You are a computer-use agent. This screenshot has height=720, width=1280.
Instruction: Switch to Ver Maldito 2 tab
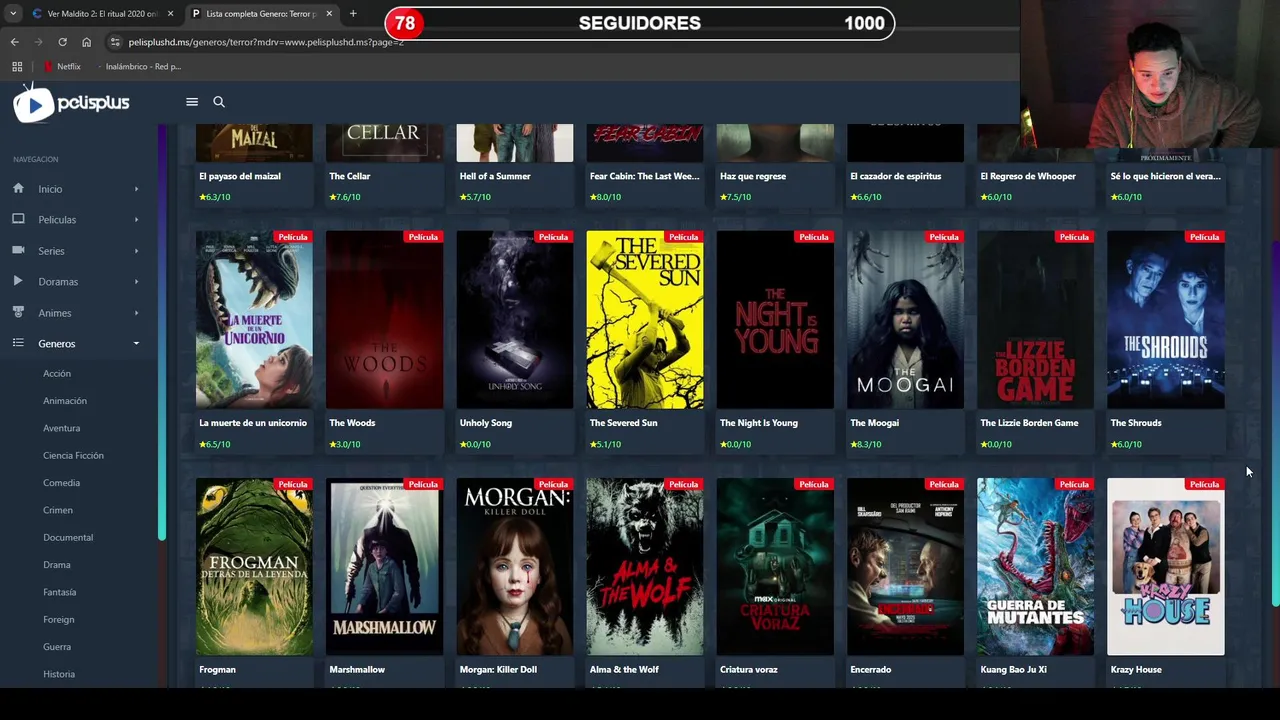point(102,14)
